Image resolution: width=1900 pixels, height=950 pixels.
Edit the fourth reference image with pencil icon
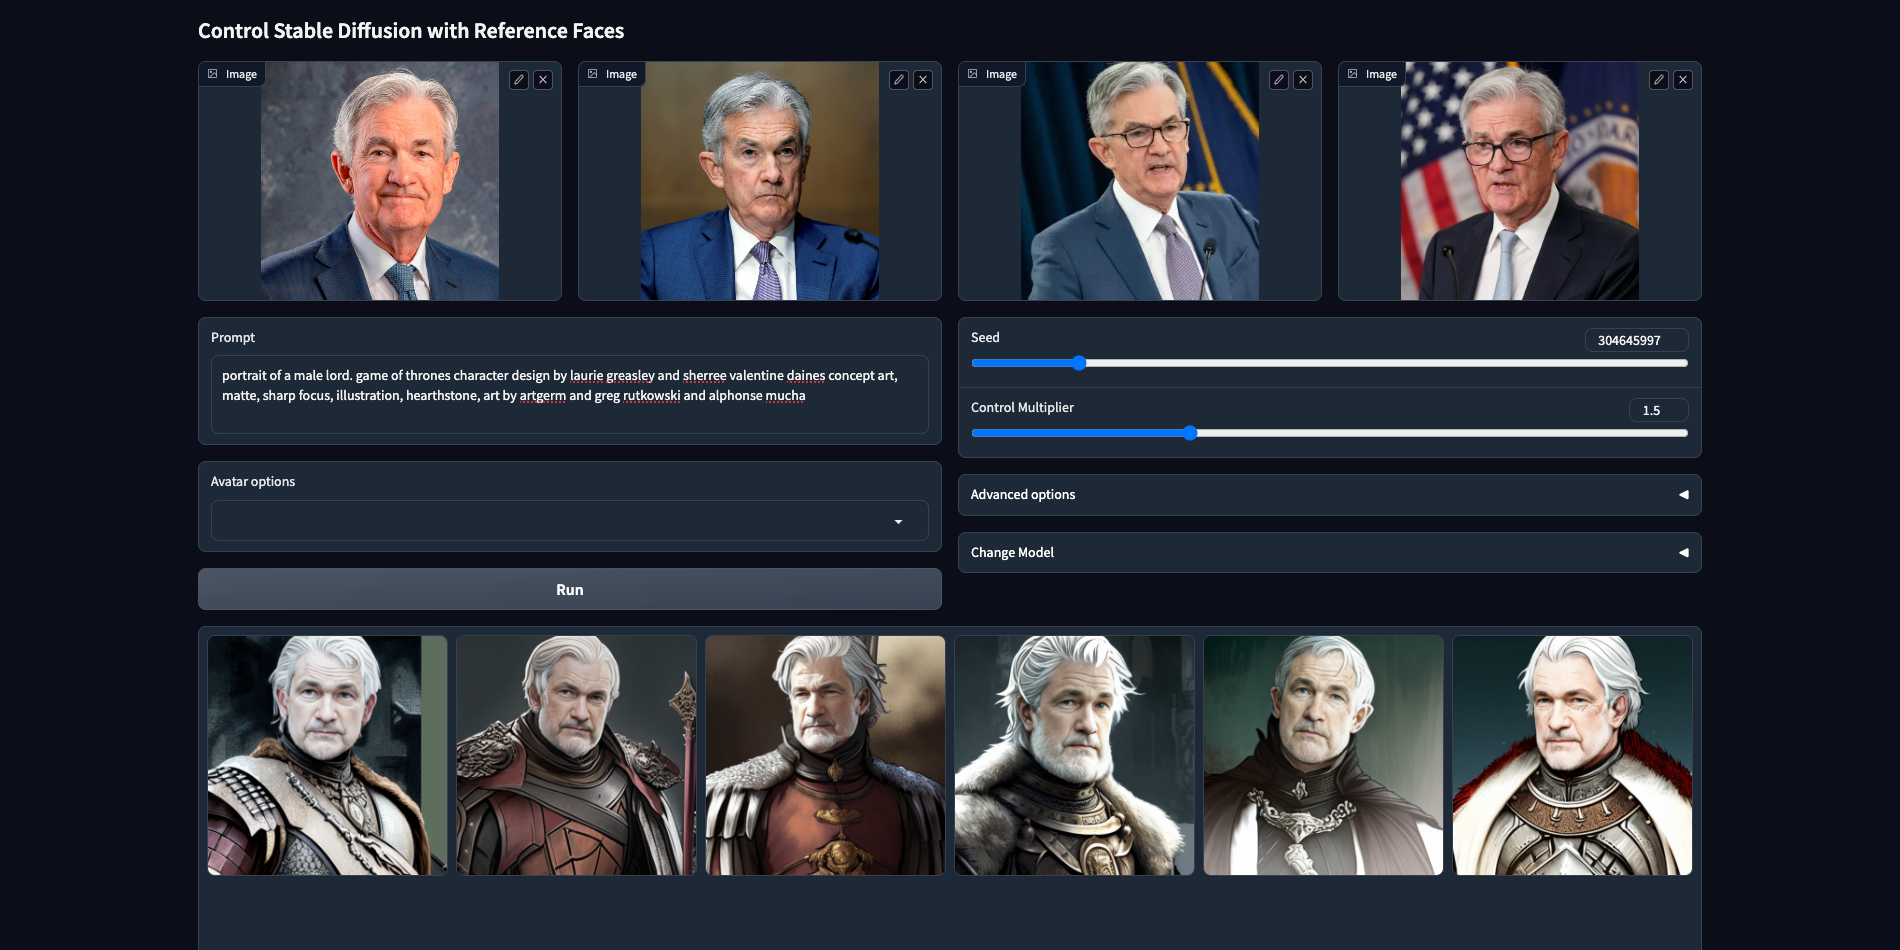tap(1659, 80)
